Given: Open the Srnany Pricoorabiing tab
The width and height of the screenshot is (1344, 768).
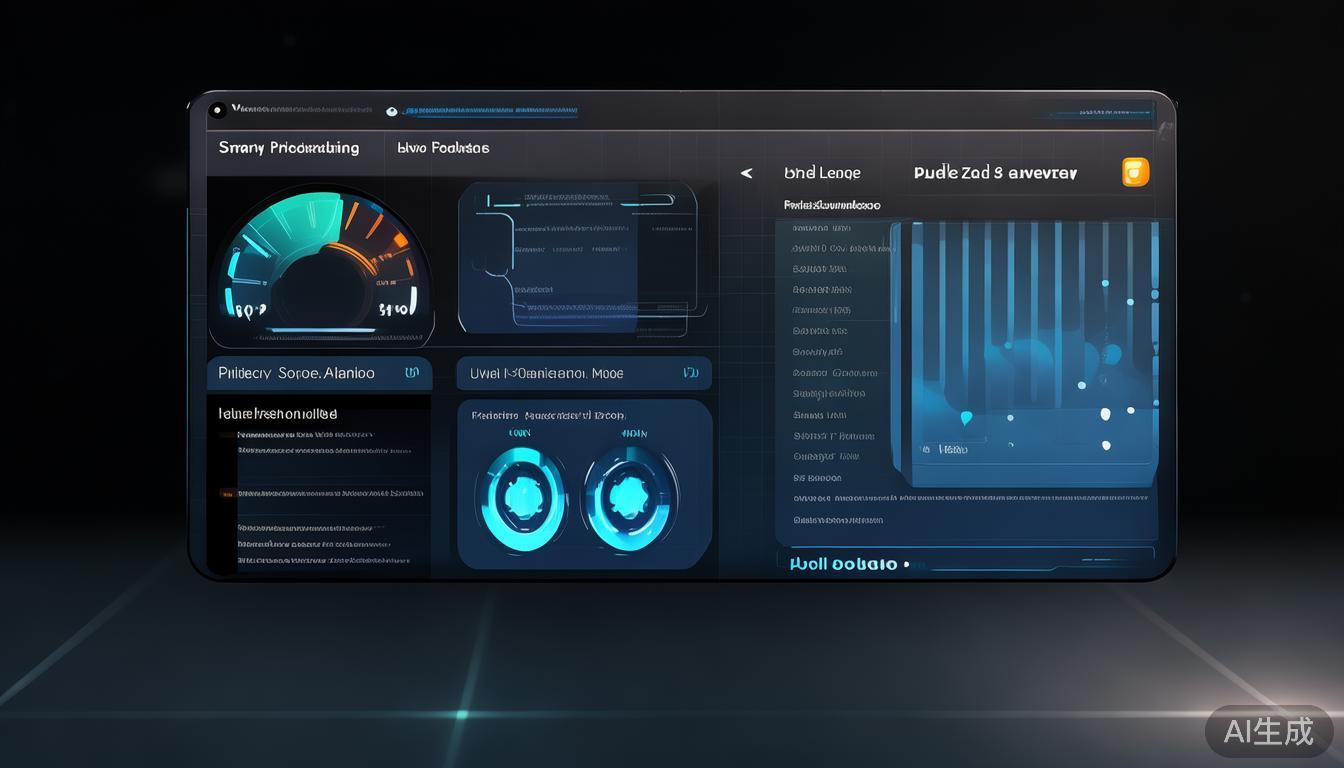Looking at the screenshot, I should pos(289,148).
